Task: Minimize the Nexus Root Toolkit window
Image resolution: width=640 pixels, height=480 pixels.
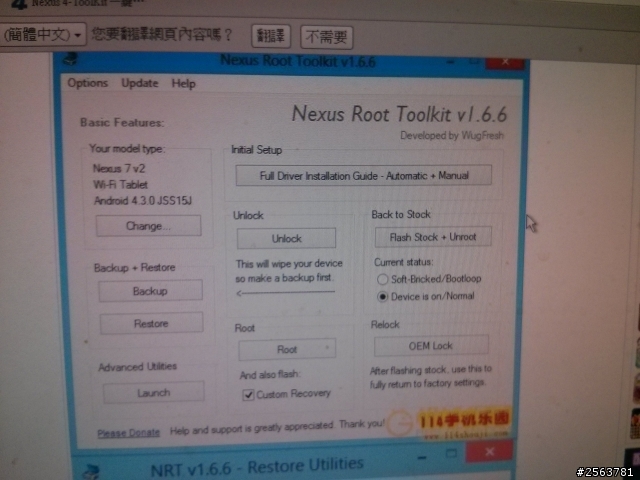Action: (x=450, y=62)
